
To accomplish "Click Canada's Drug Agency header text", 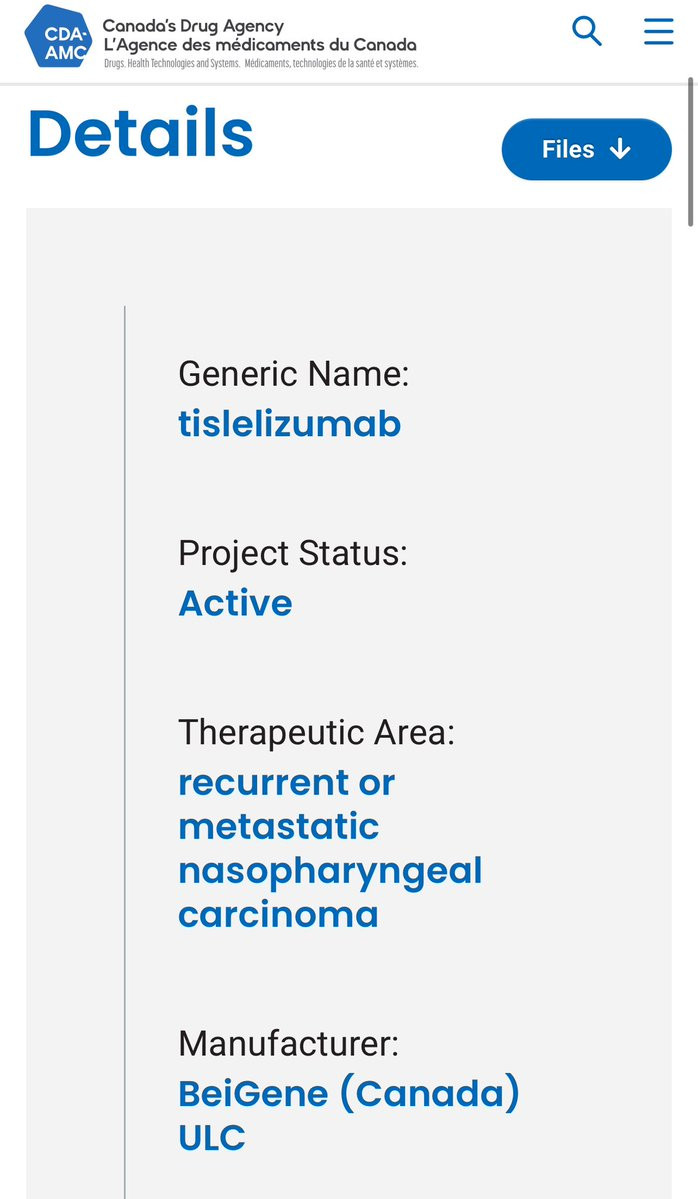I will point(193,26).
